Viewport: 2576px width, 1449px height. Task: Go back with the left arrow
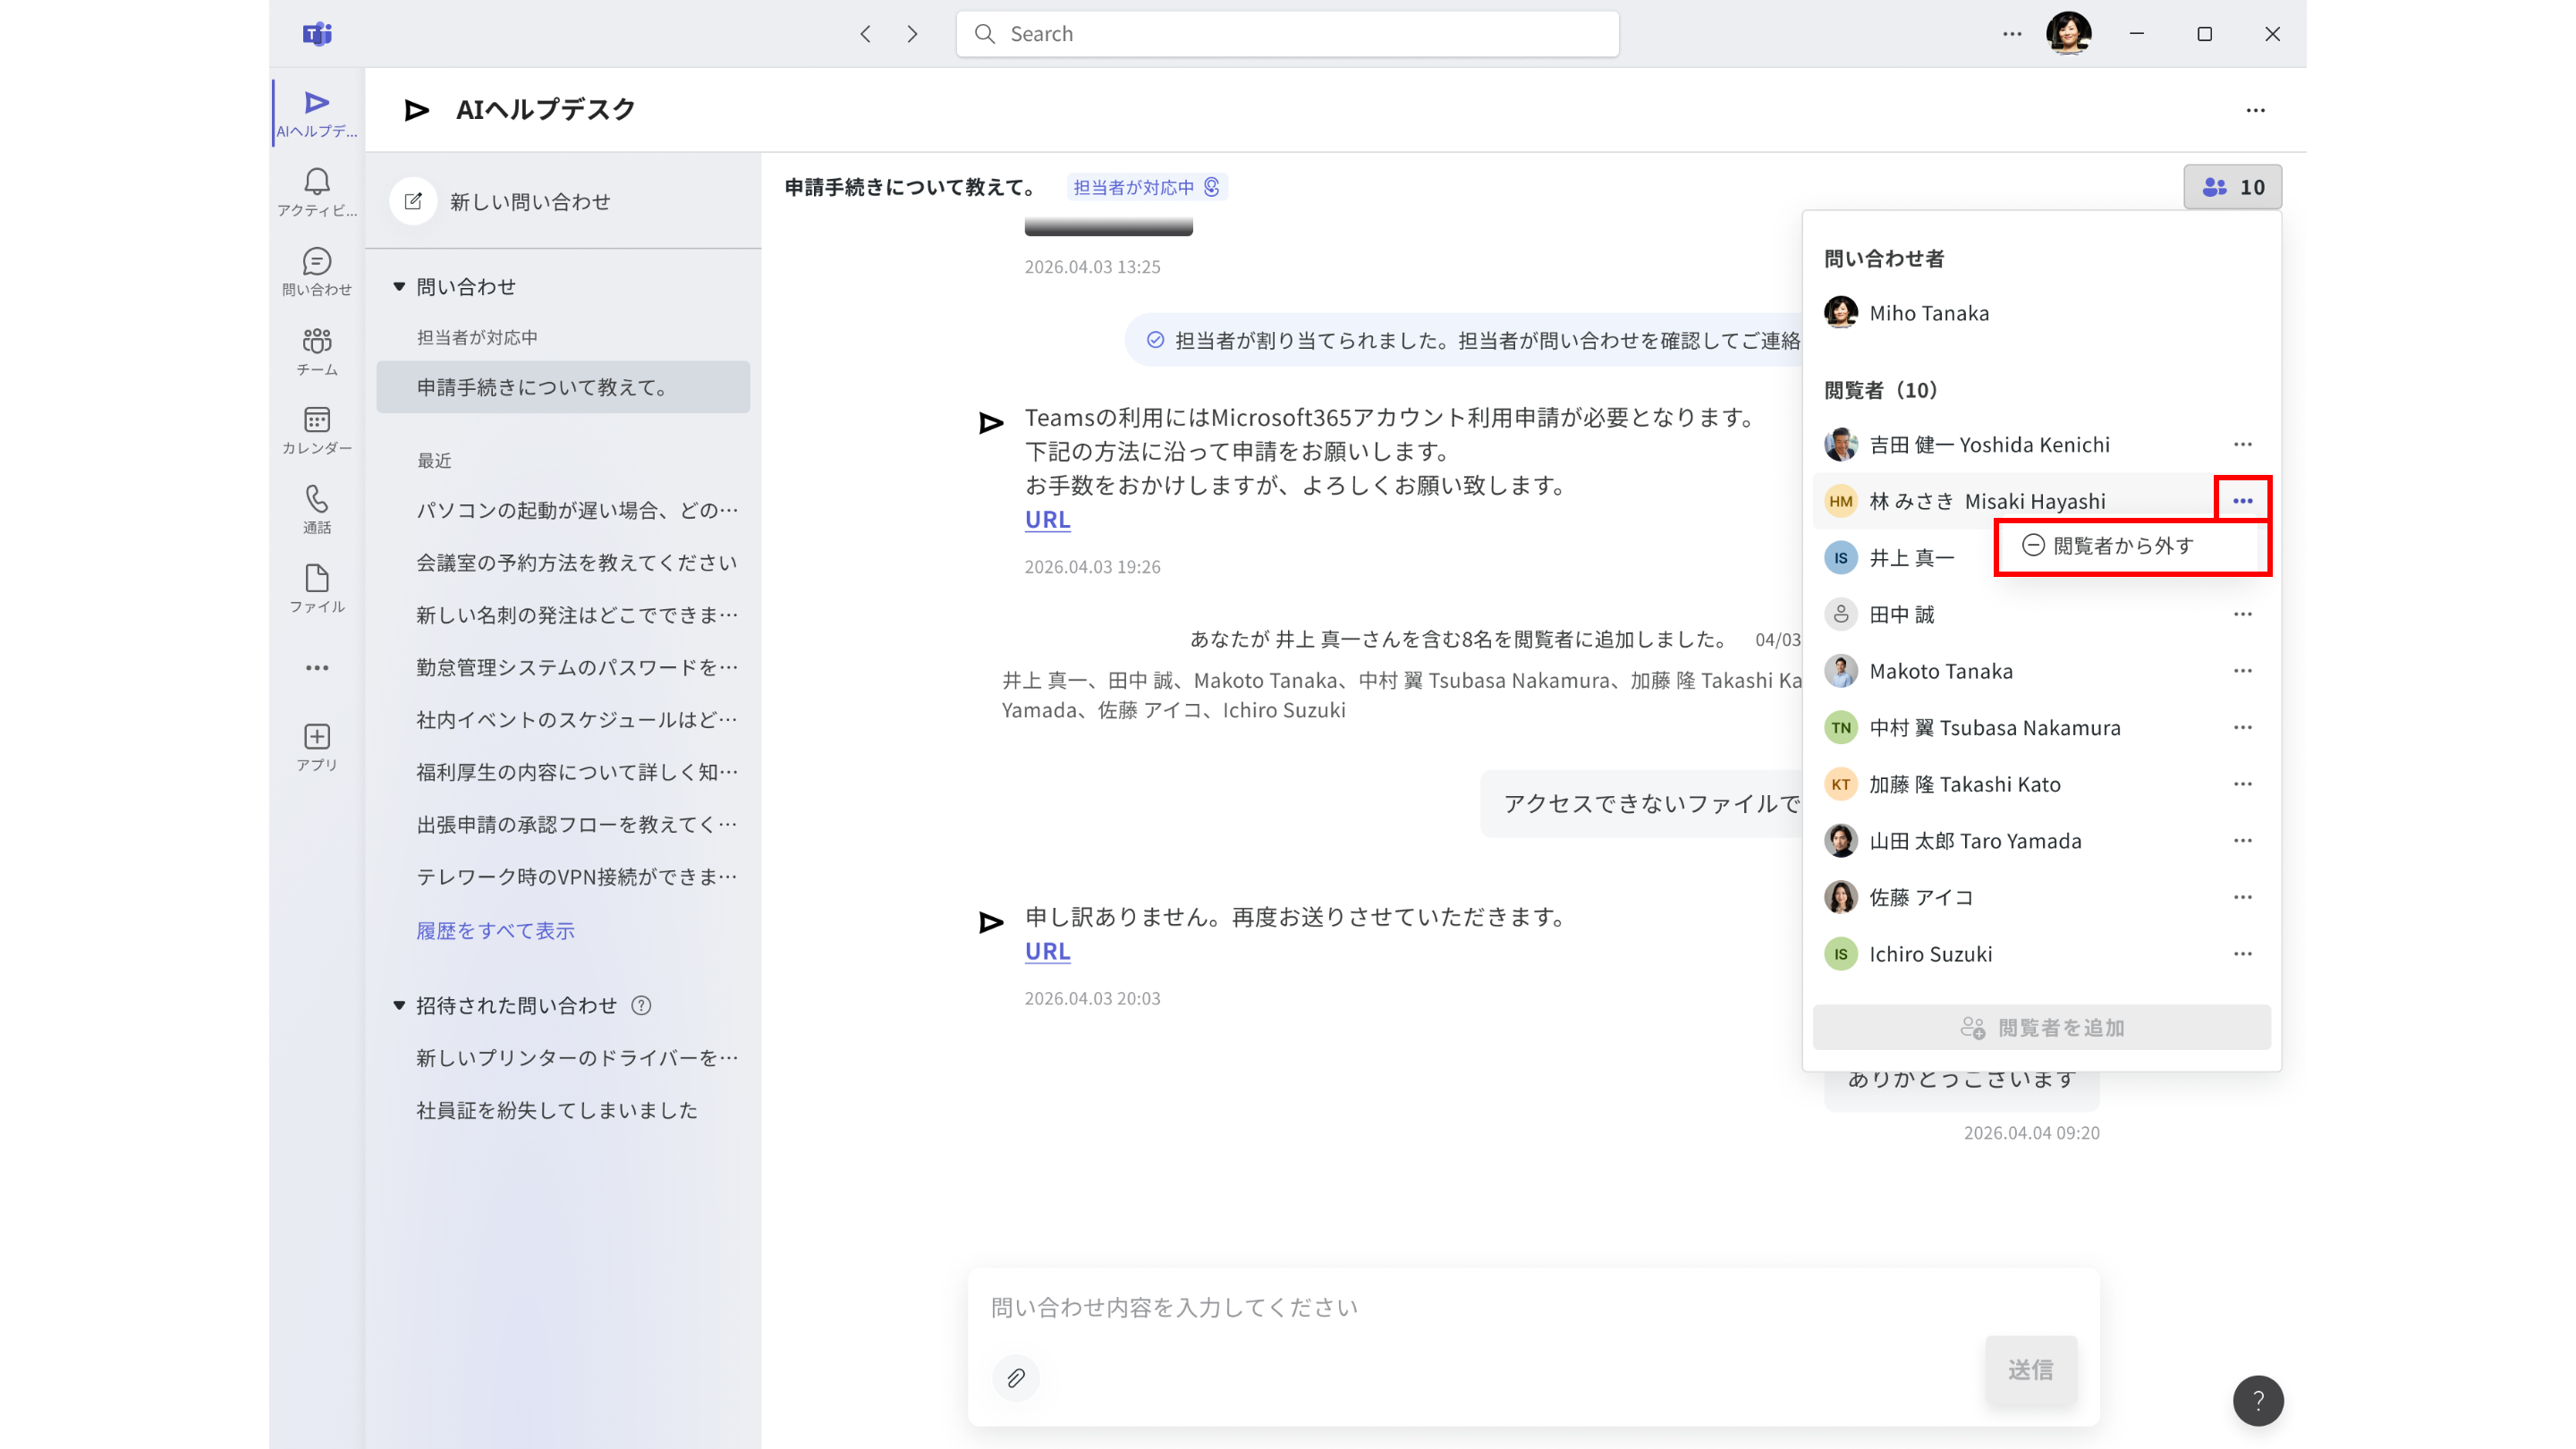coord(866,34)
